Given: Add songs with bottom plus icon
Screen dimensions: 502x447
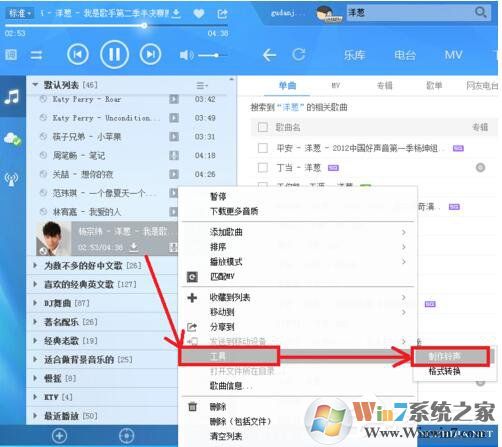Looking at the screenshot, I should 59,435.
